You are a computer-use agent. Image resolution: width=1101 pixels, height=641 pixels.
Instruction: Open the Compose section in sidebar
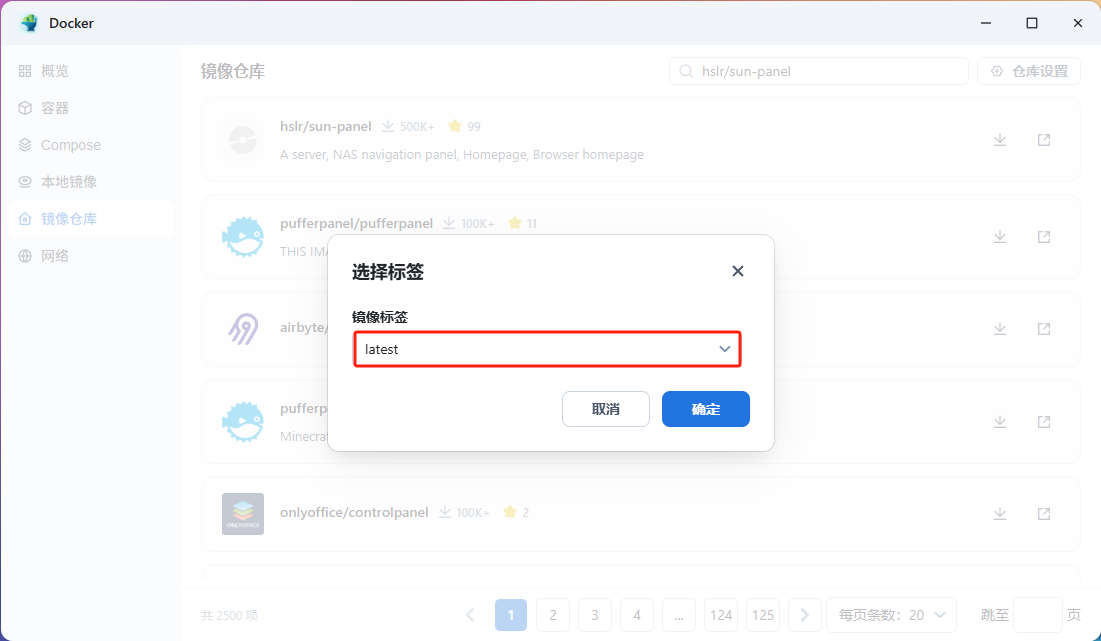91,145
